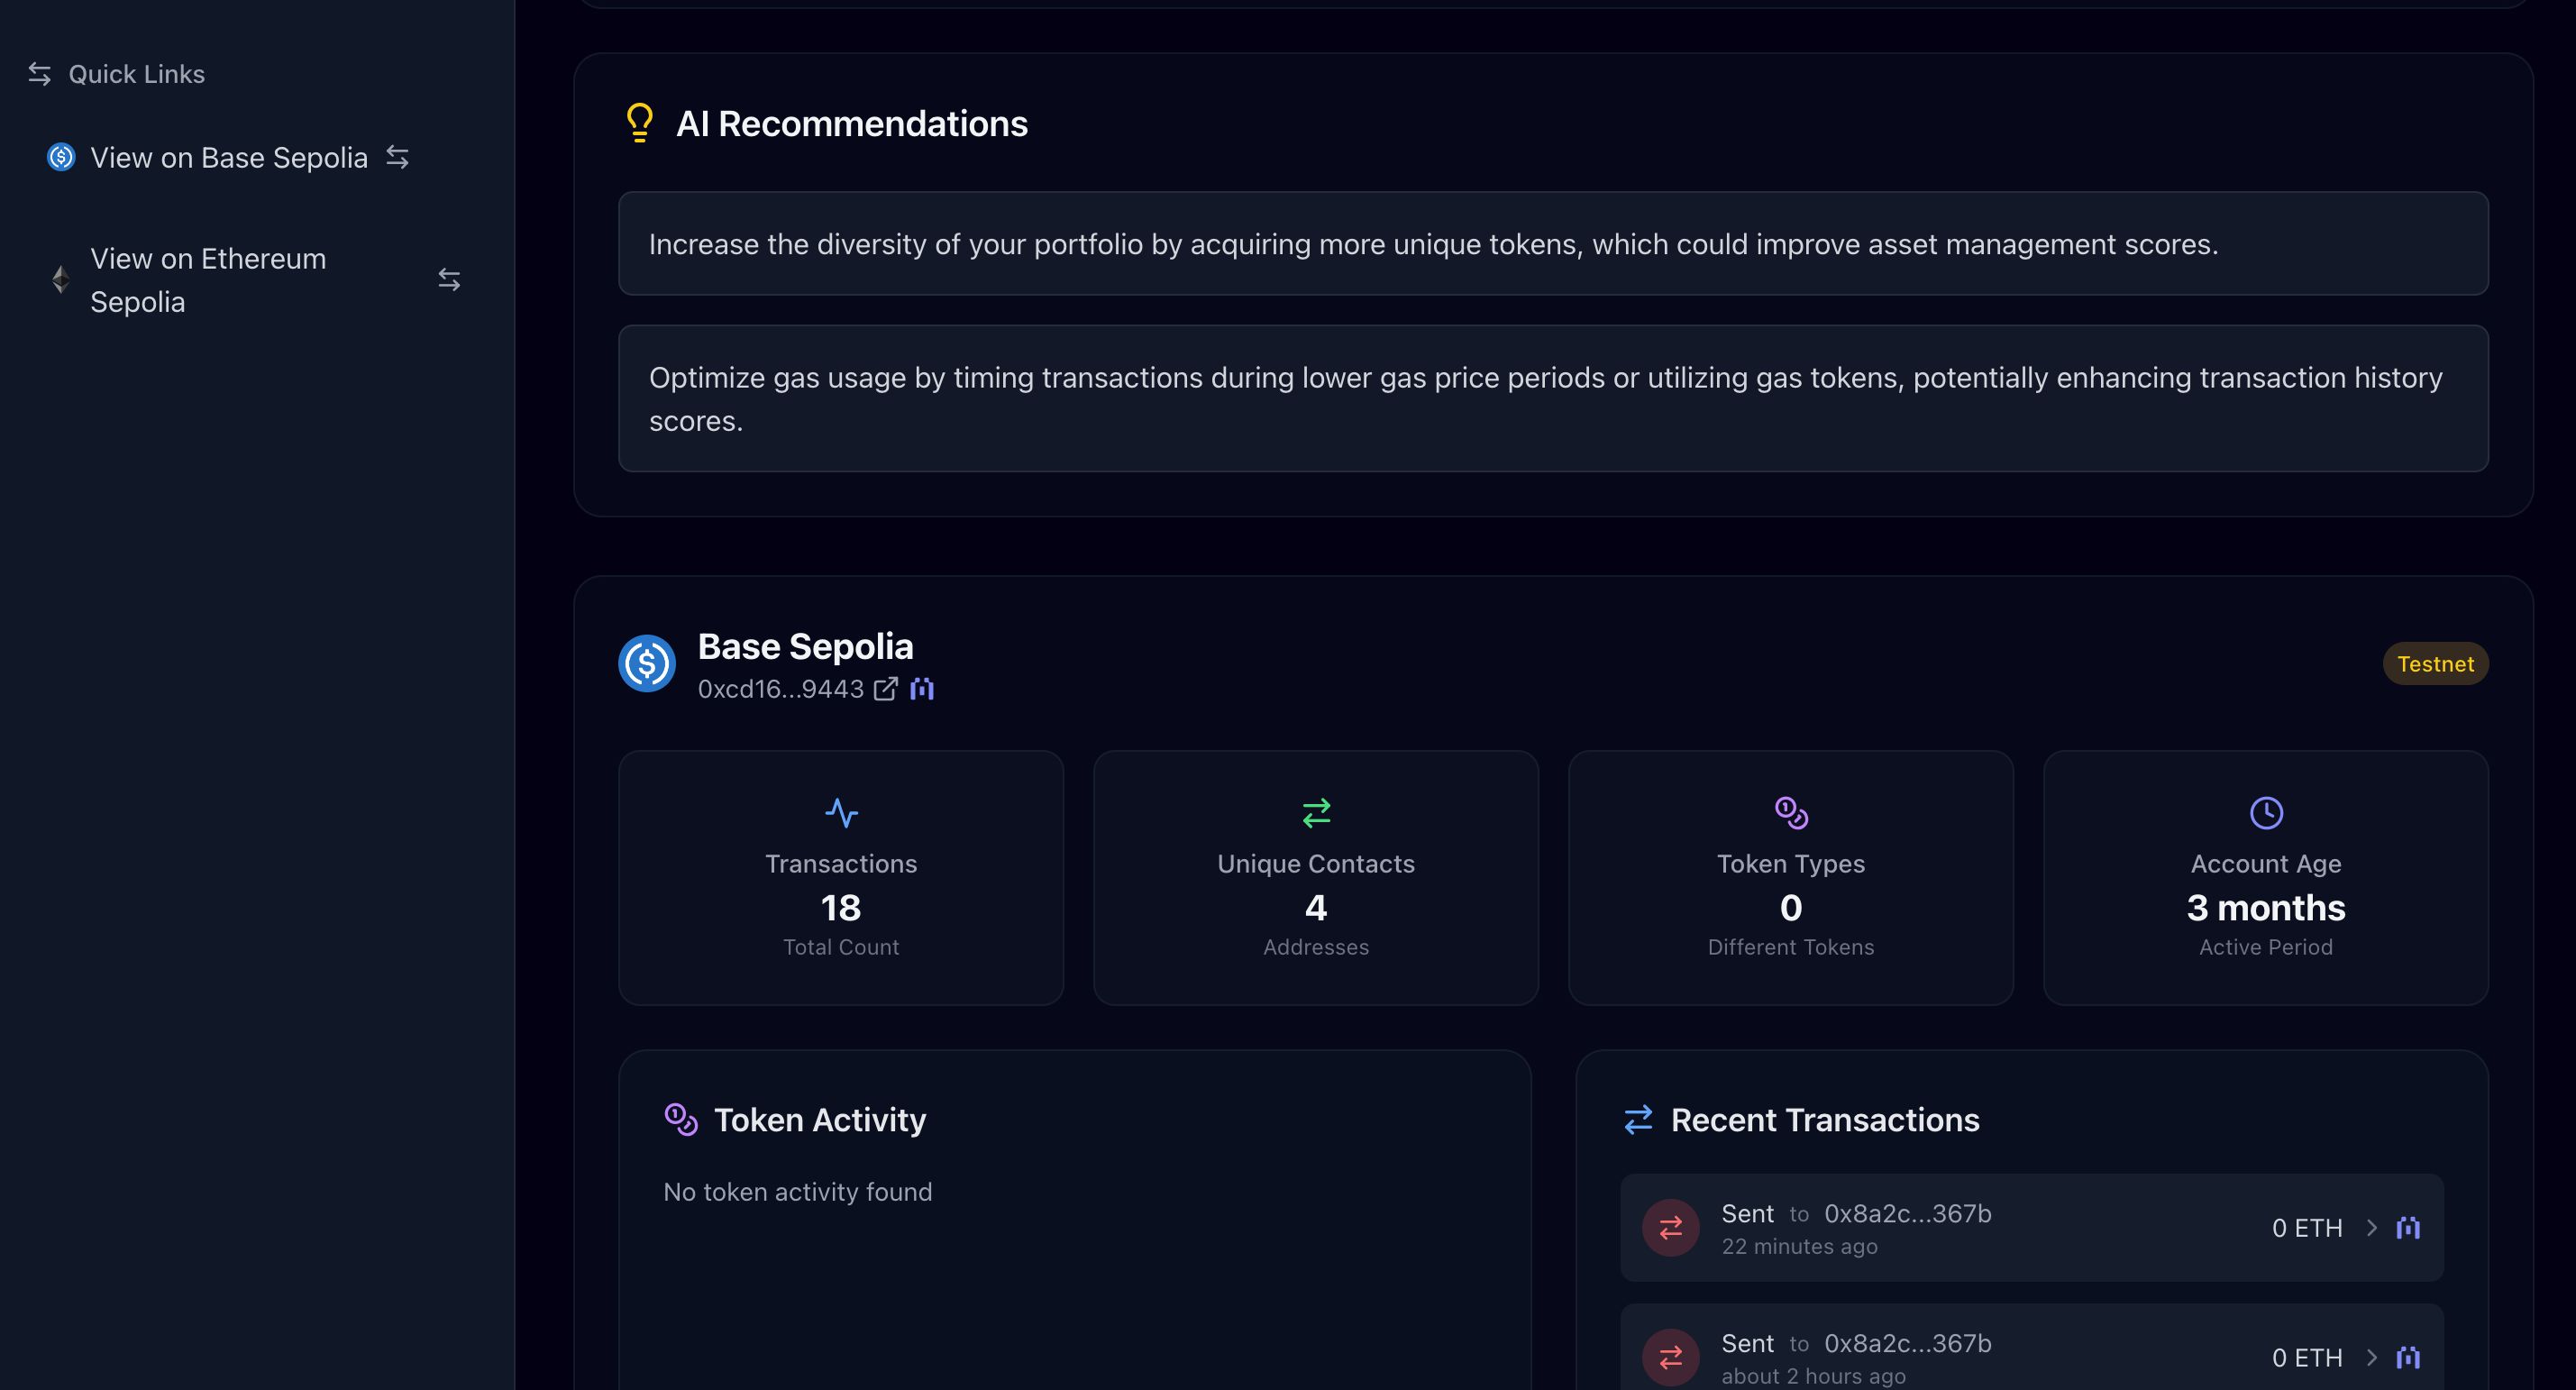Click the Testnet badge
Image resolution: width=2576 pixels, height=1390 pixels.
2435,664
